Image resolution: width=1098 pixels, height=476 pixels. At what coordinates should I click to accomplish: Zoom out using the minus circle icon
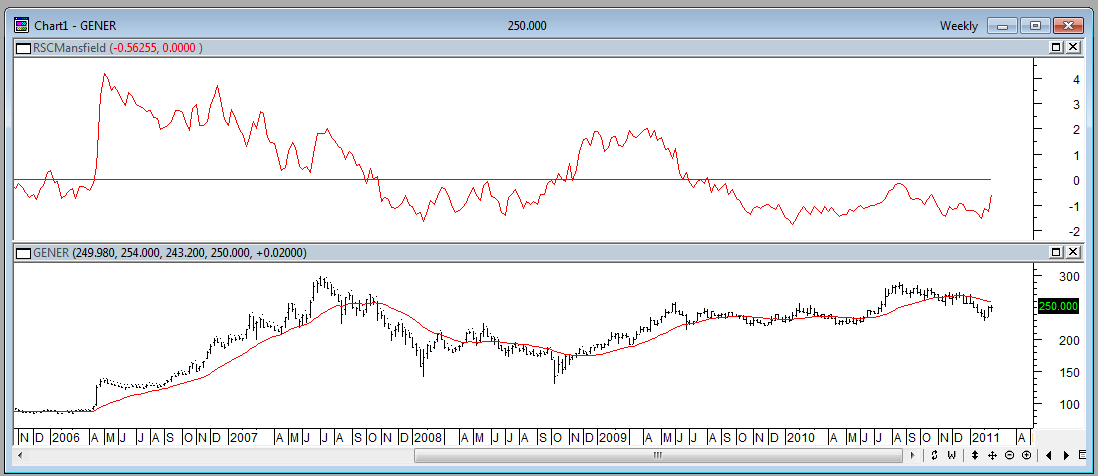point(1009,456)
